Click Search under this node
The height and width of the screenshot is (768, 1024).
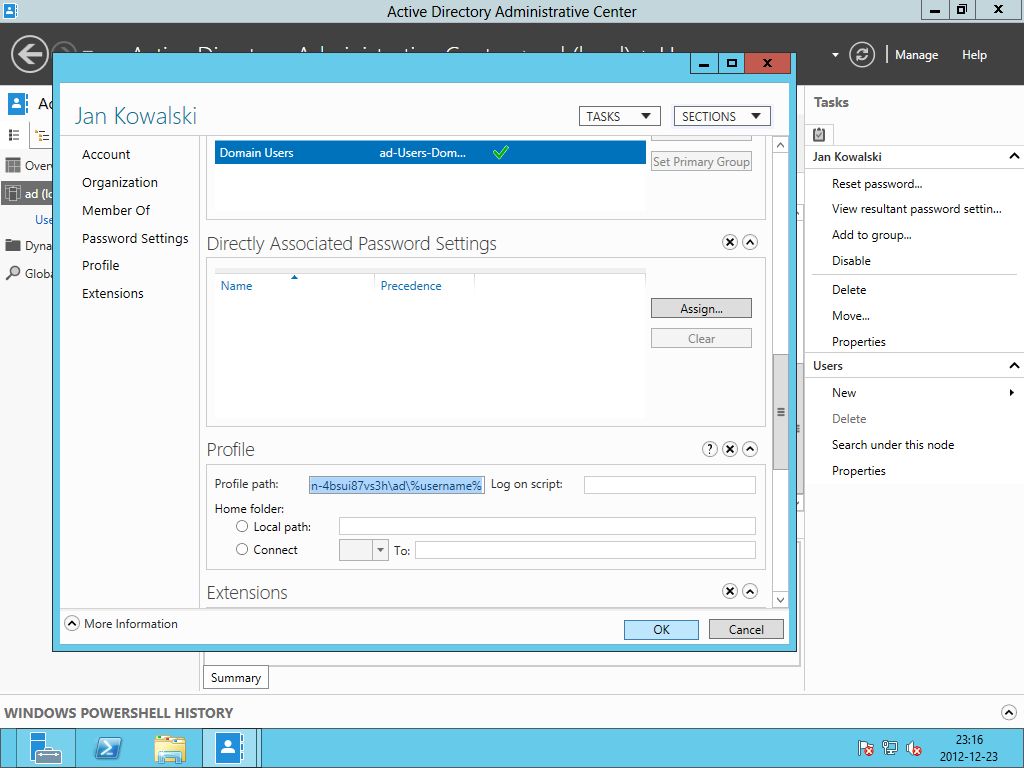tap(893, 445)
